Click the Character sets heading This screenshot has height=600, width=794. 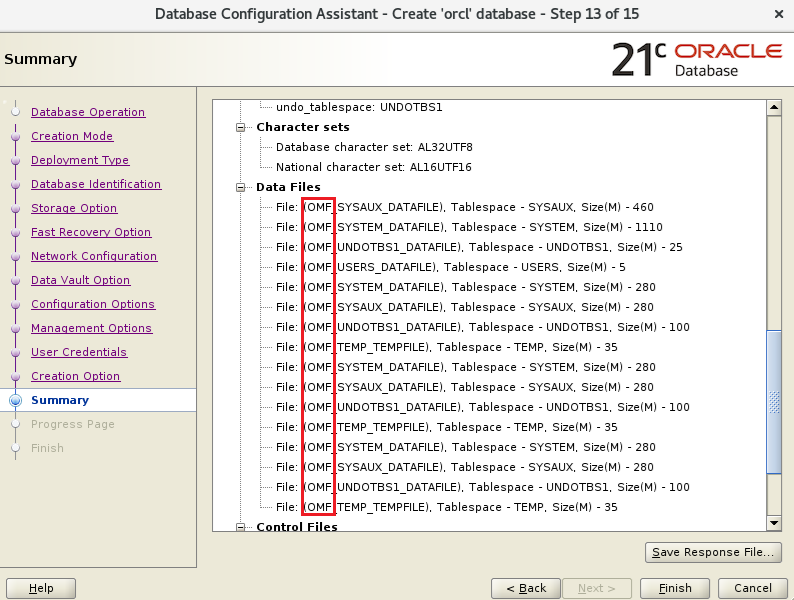point(303,127)
